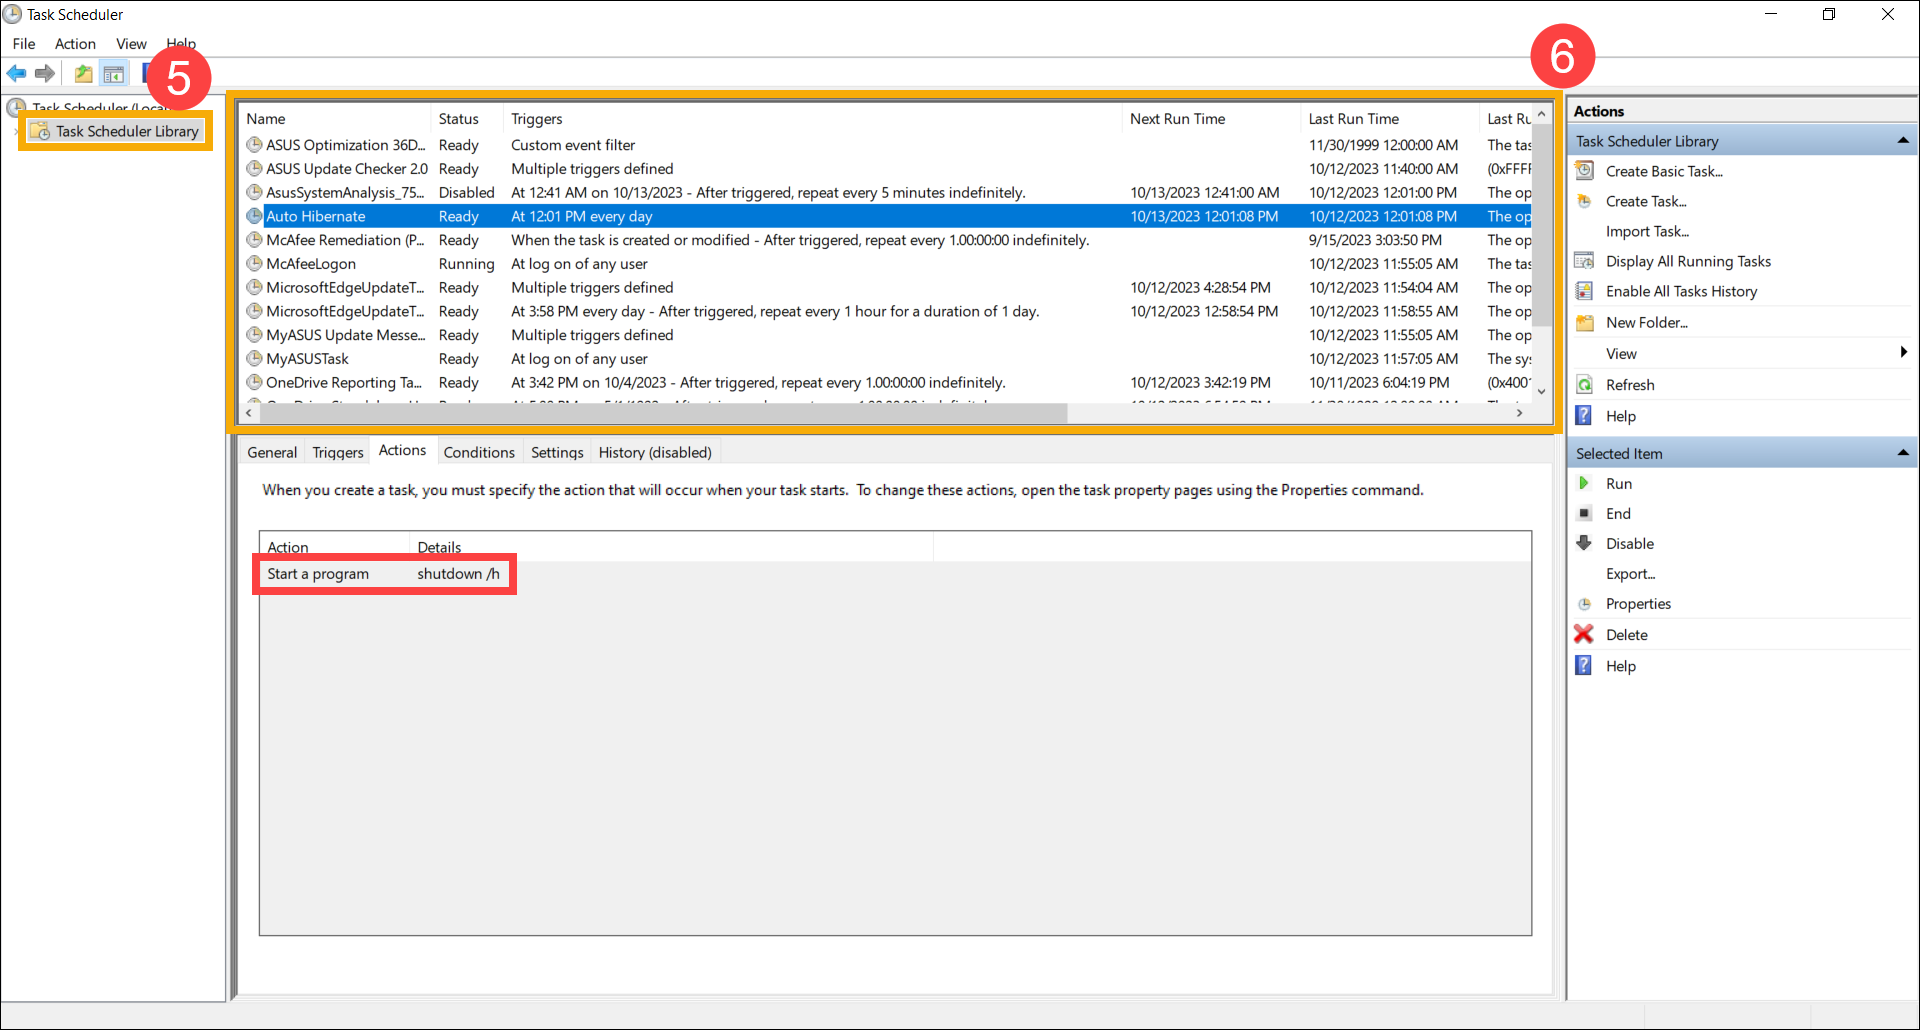Select the McAfeeLogon task row
1920x1030 pixels.
pyautogui.click(x=311, y=264)
